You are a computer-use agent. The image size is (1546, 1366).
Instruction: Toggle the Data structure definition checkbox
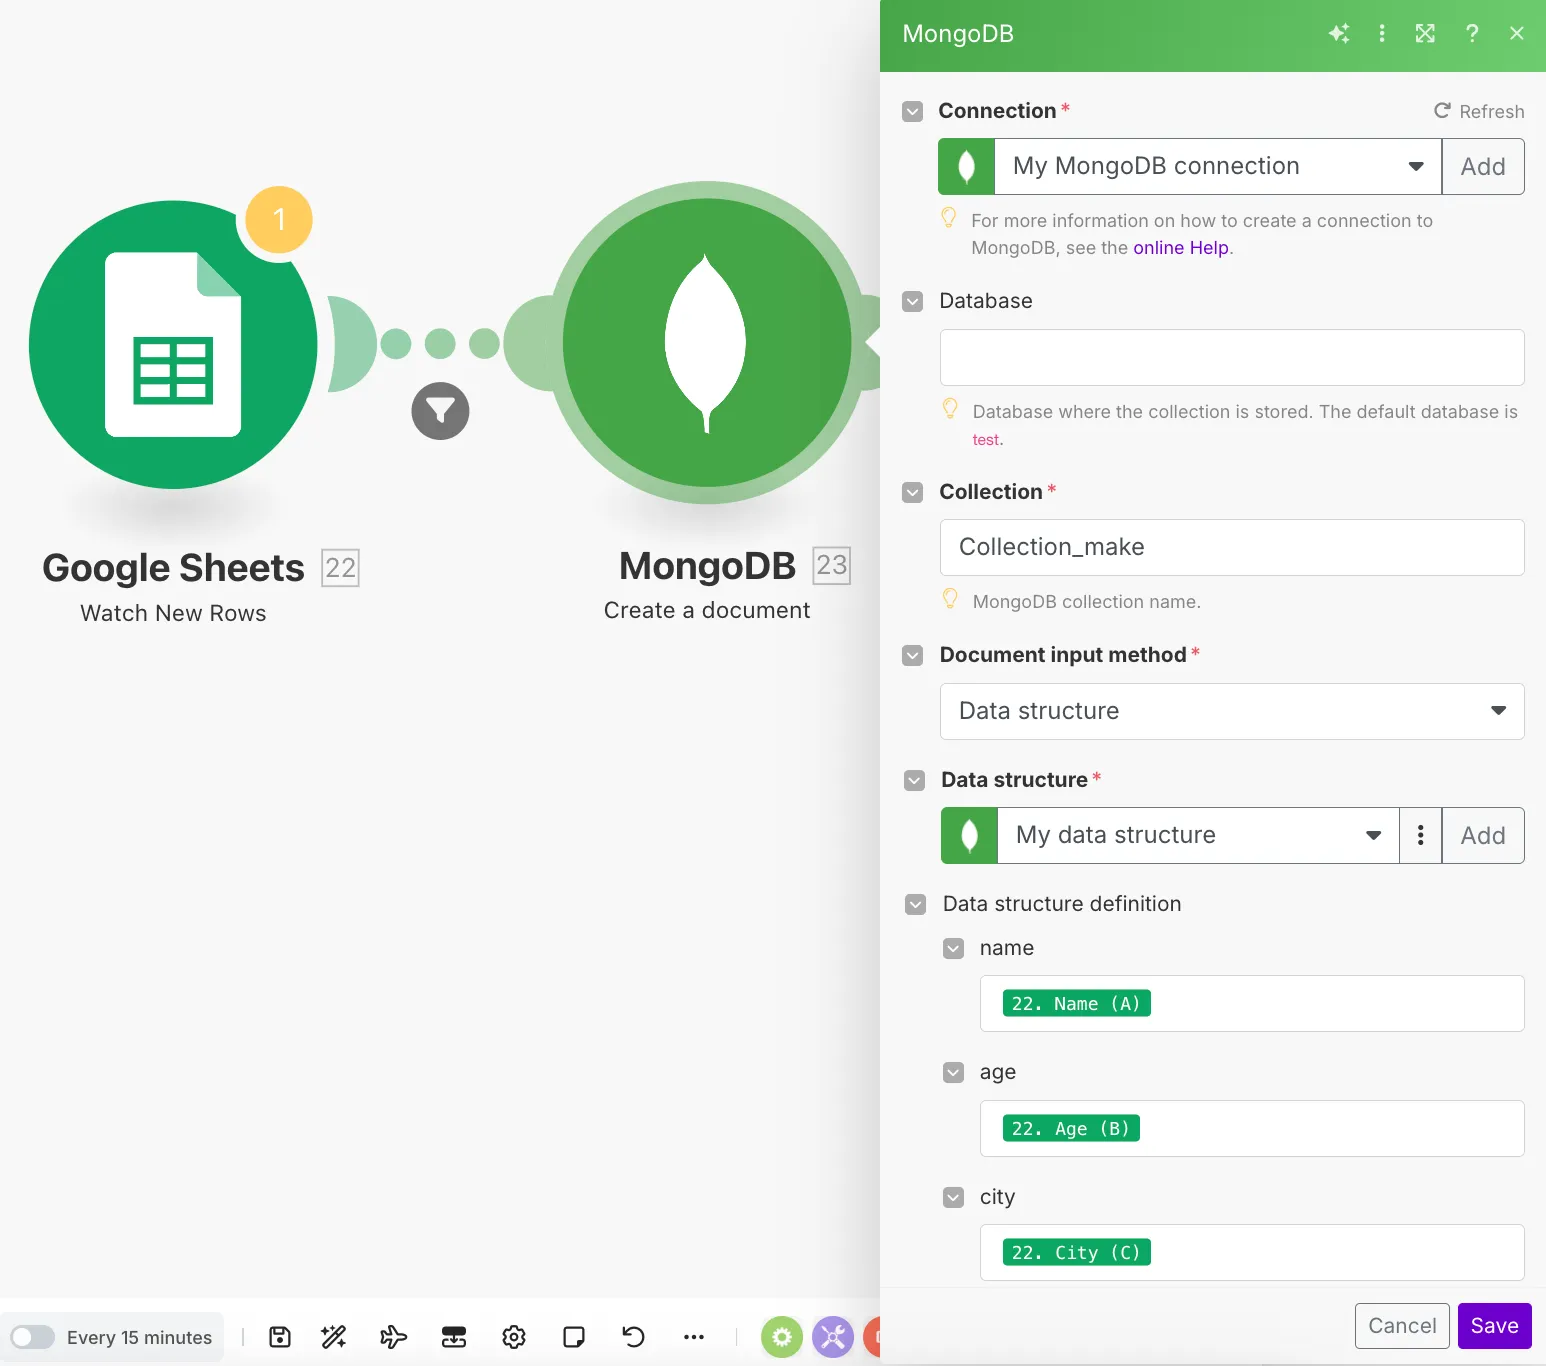[x=915, y=904]
